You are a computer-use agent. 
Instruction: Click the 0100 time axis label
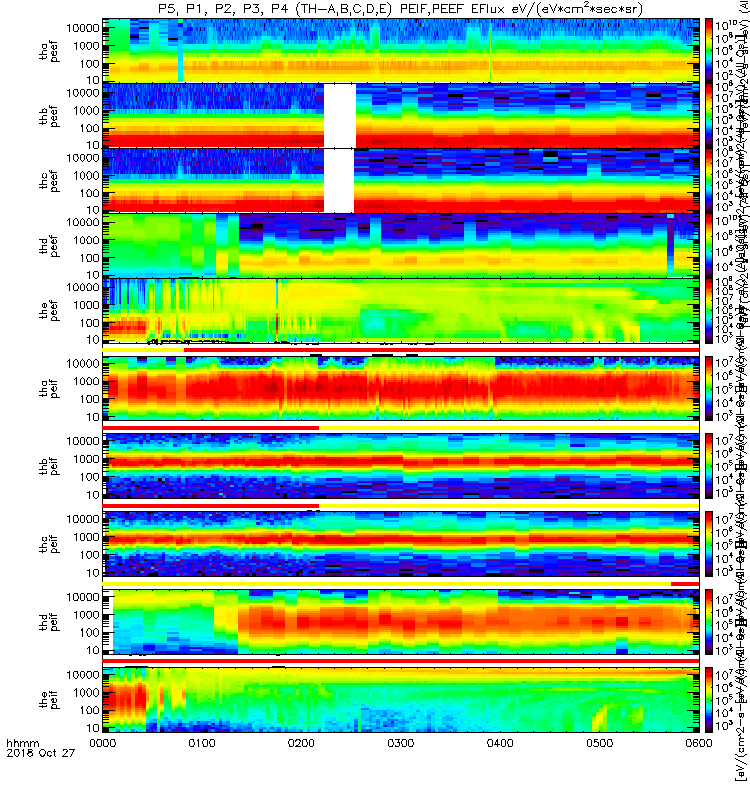coord(202,743)
